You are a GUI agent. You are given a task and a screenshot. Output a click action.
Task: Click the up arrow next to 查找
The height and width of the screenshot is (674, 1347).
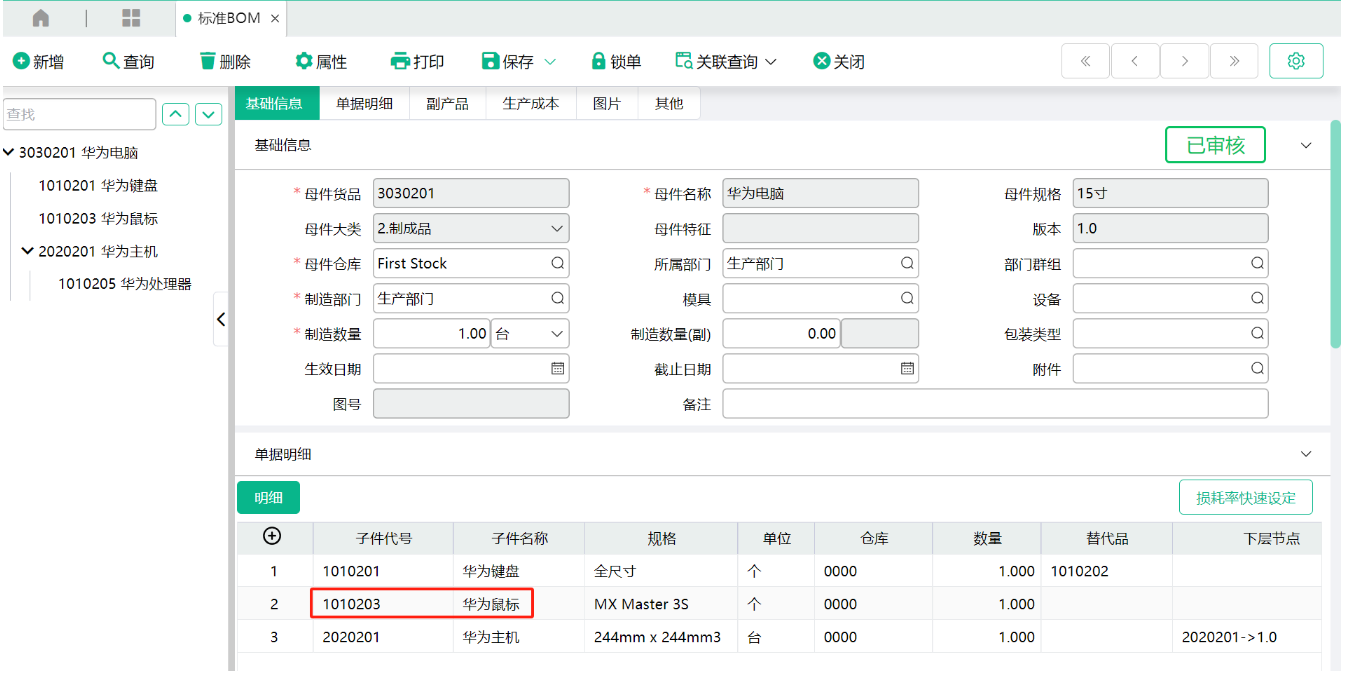pyautogui.click(x=175, y=114)
